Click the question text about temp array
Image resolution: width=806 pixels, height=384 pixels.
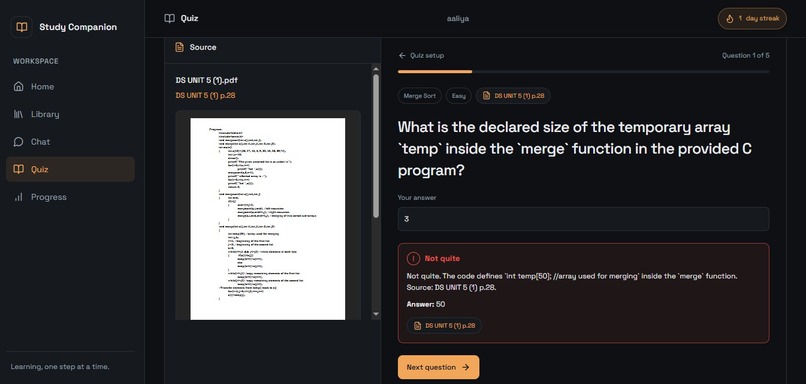[575, 149]
